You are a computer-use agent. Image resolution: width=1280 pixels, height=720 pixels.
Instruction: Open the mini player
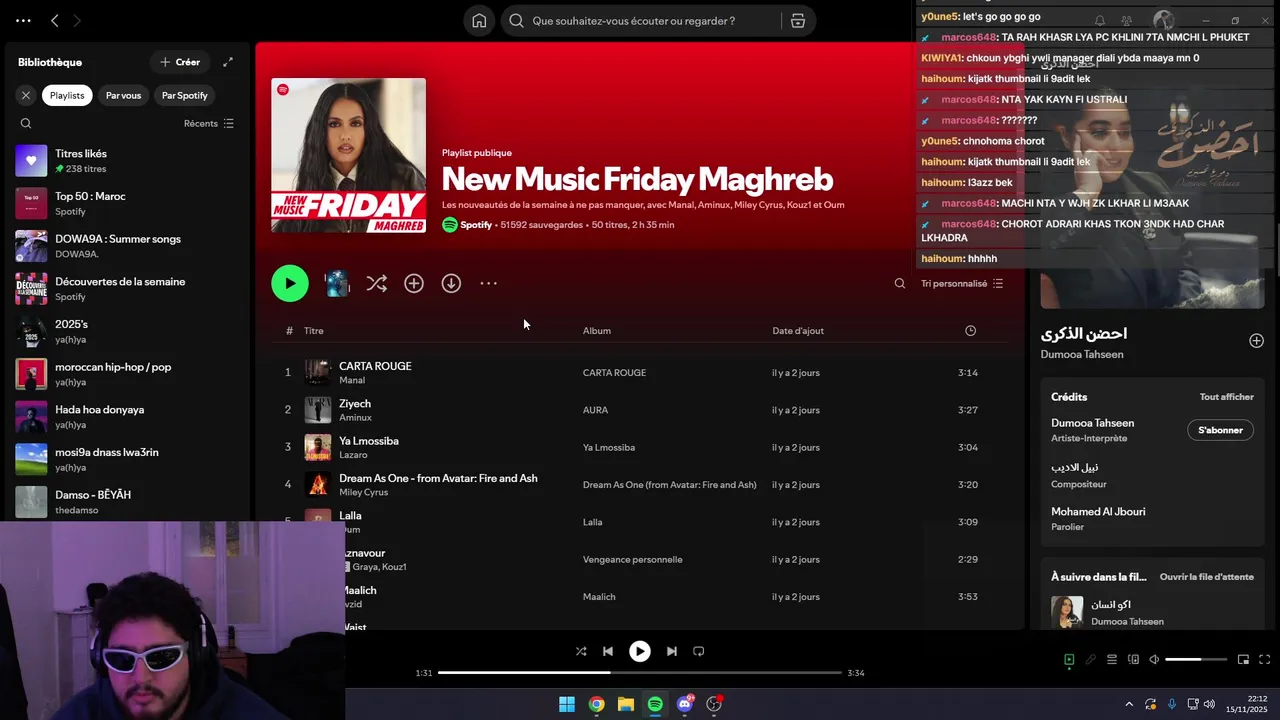1243,660
